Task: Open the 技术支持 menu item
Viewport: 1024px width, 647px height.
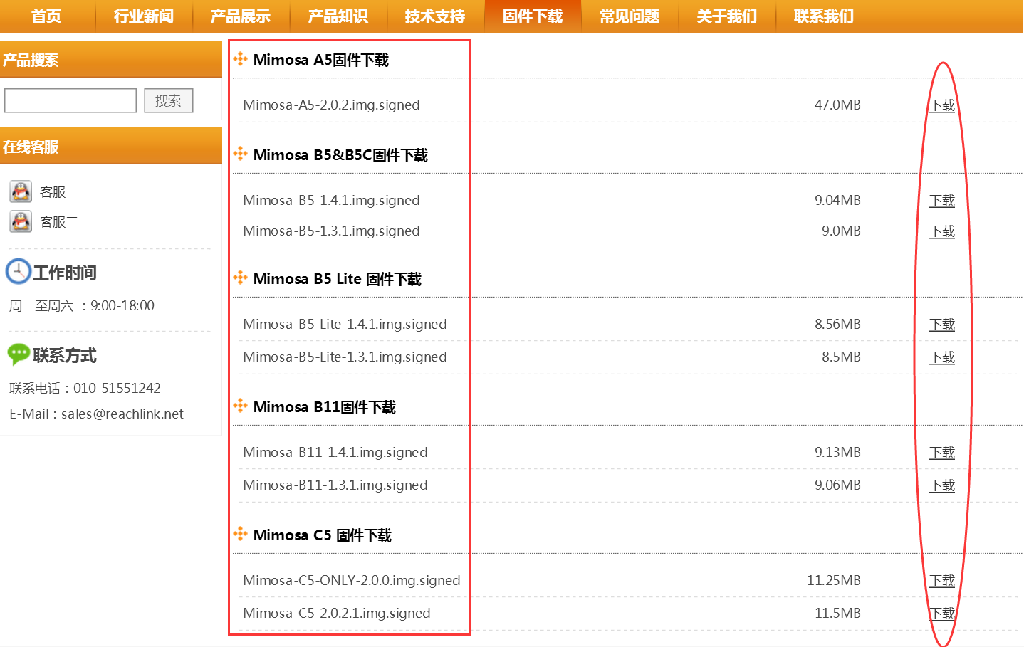Action: pos(436,16)
